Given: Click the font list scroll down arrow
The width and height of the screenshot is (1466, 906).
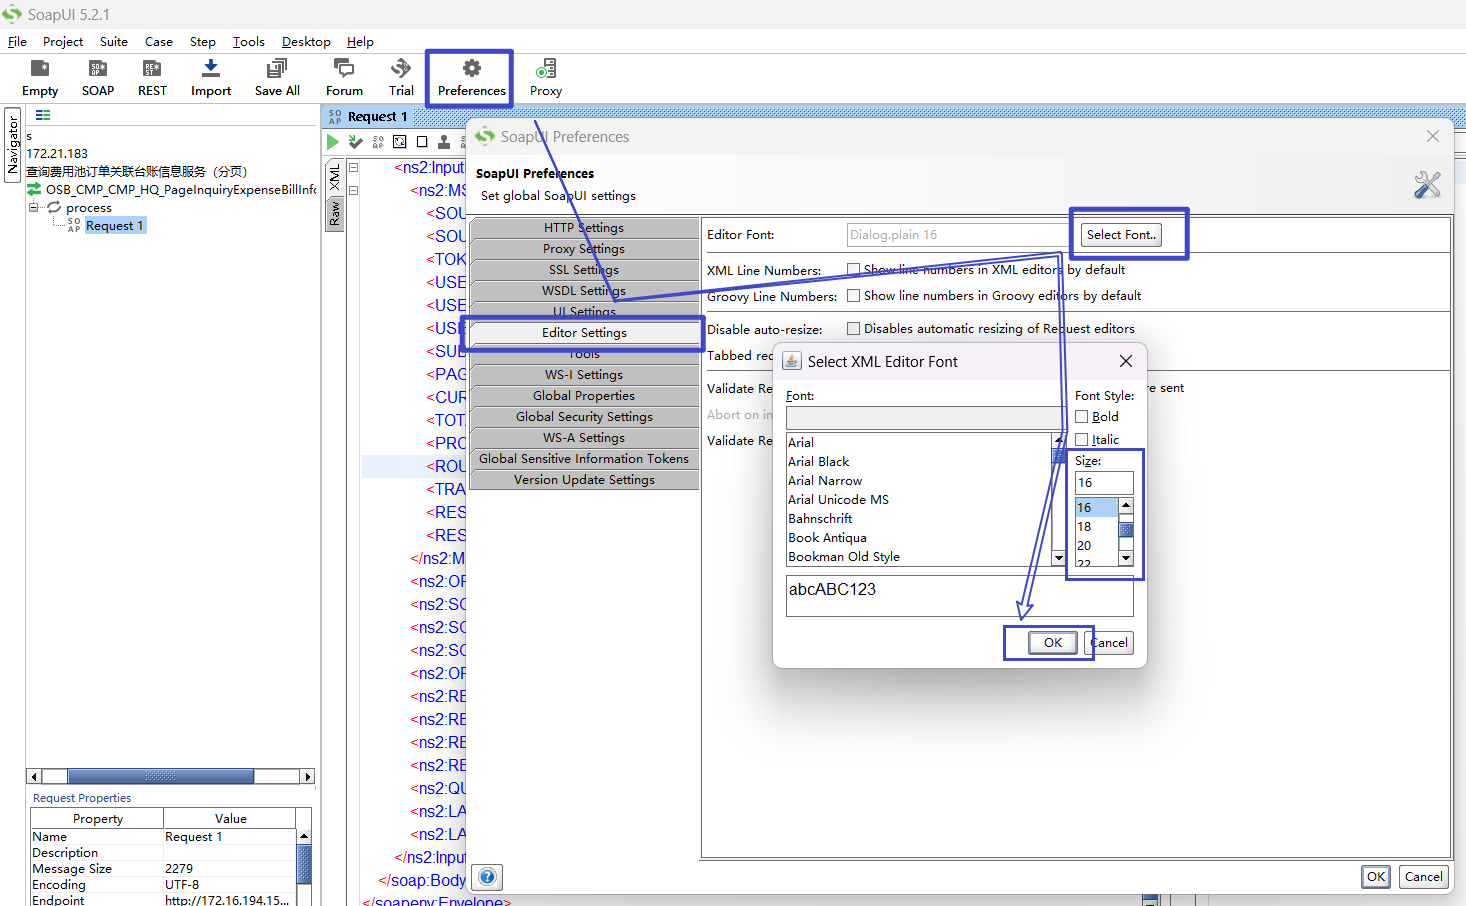Looking at the screenshot, I should pyautogui.click(x=1058, y=558).
